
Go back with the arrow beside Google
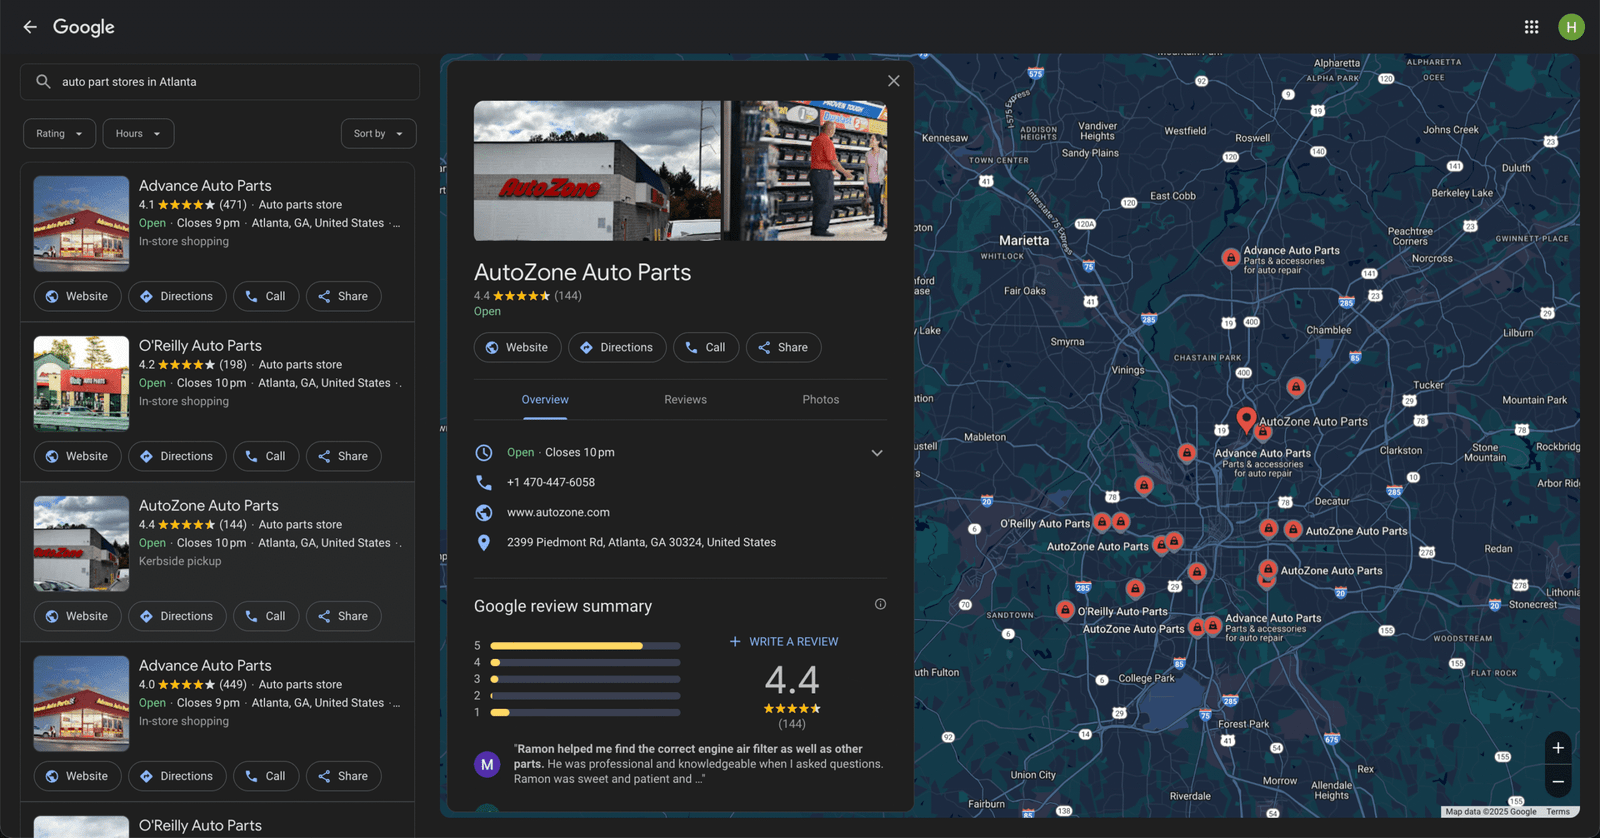click(30, 27)
